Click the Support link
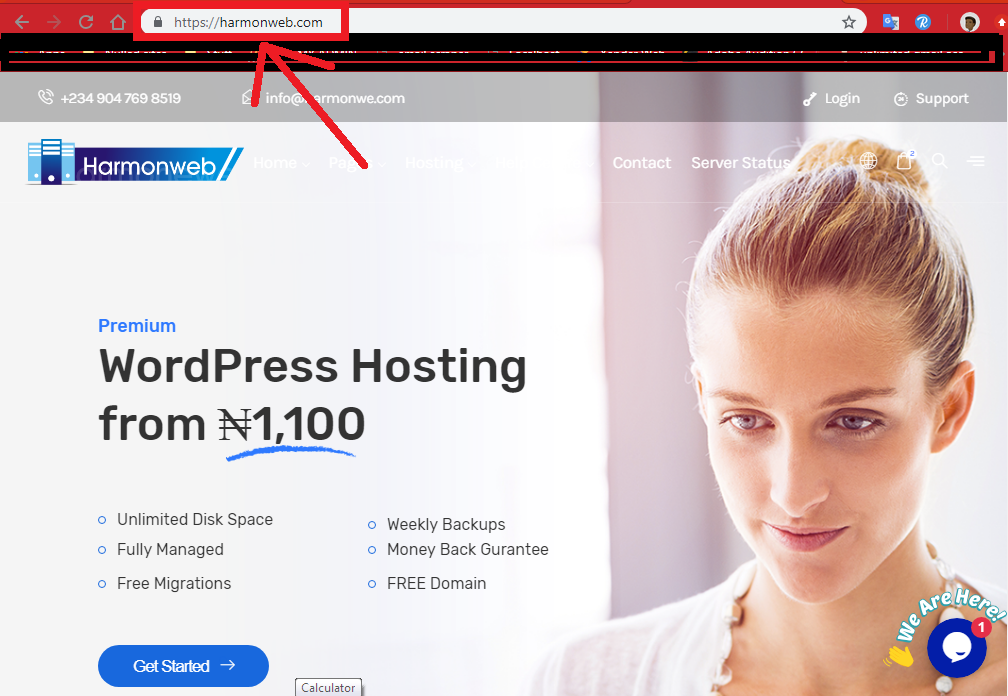 point(942,99)
